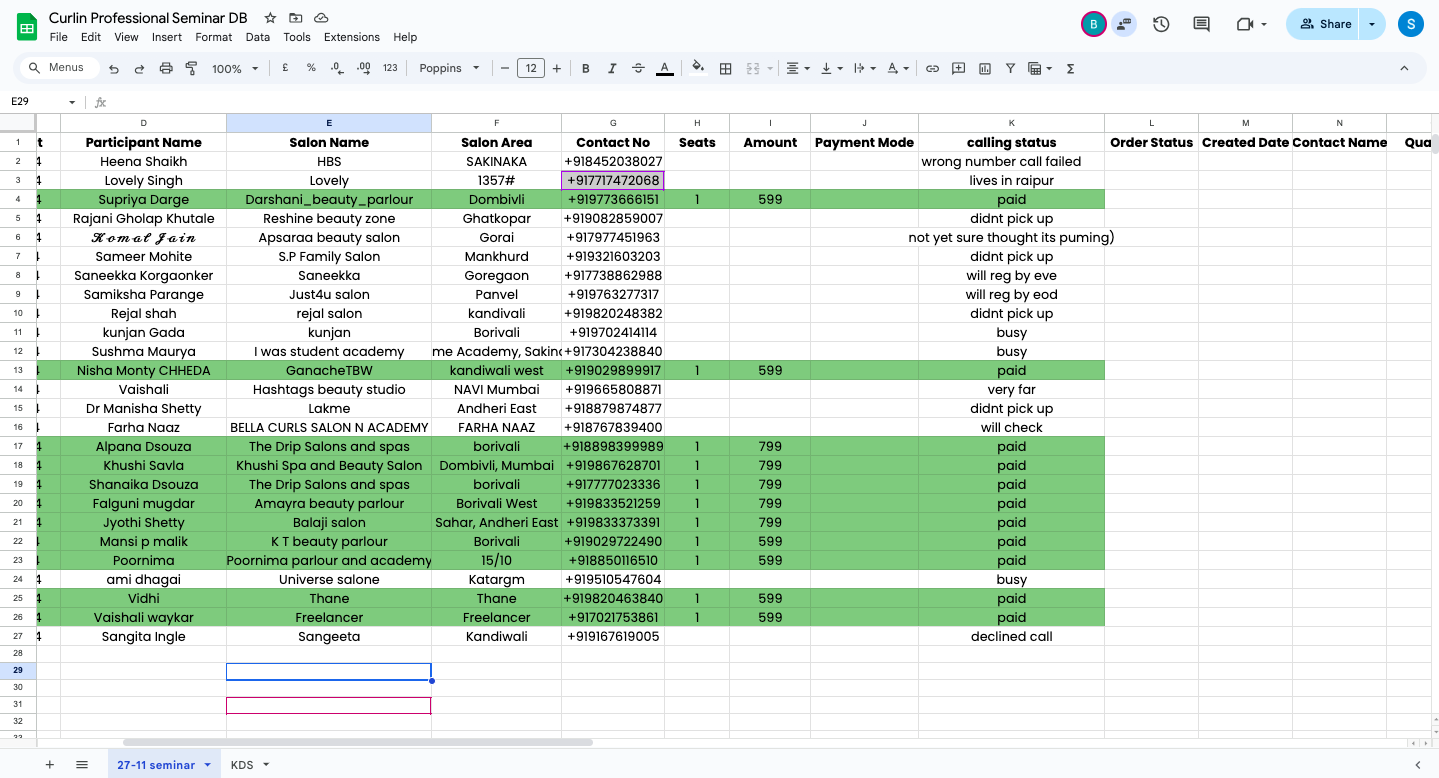The height and width of the screenshot is (778, 1439).
Task: Open the comments icon at top
Action: [x=1202, y=24]
